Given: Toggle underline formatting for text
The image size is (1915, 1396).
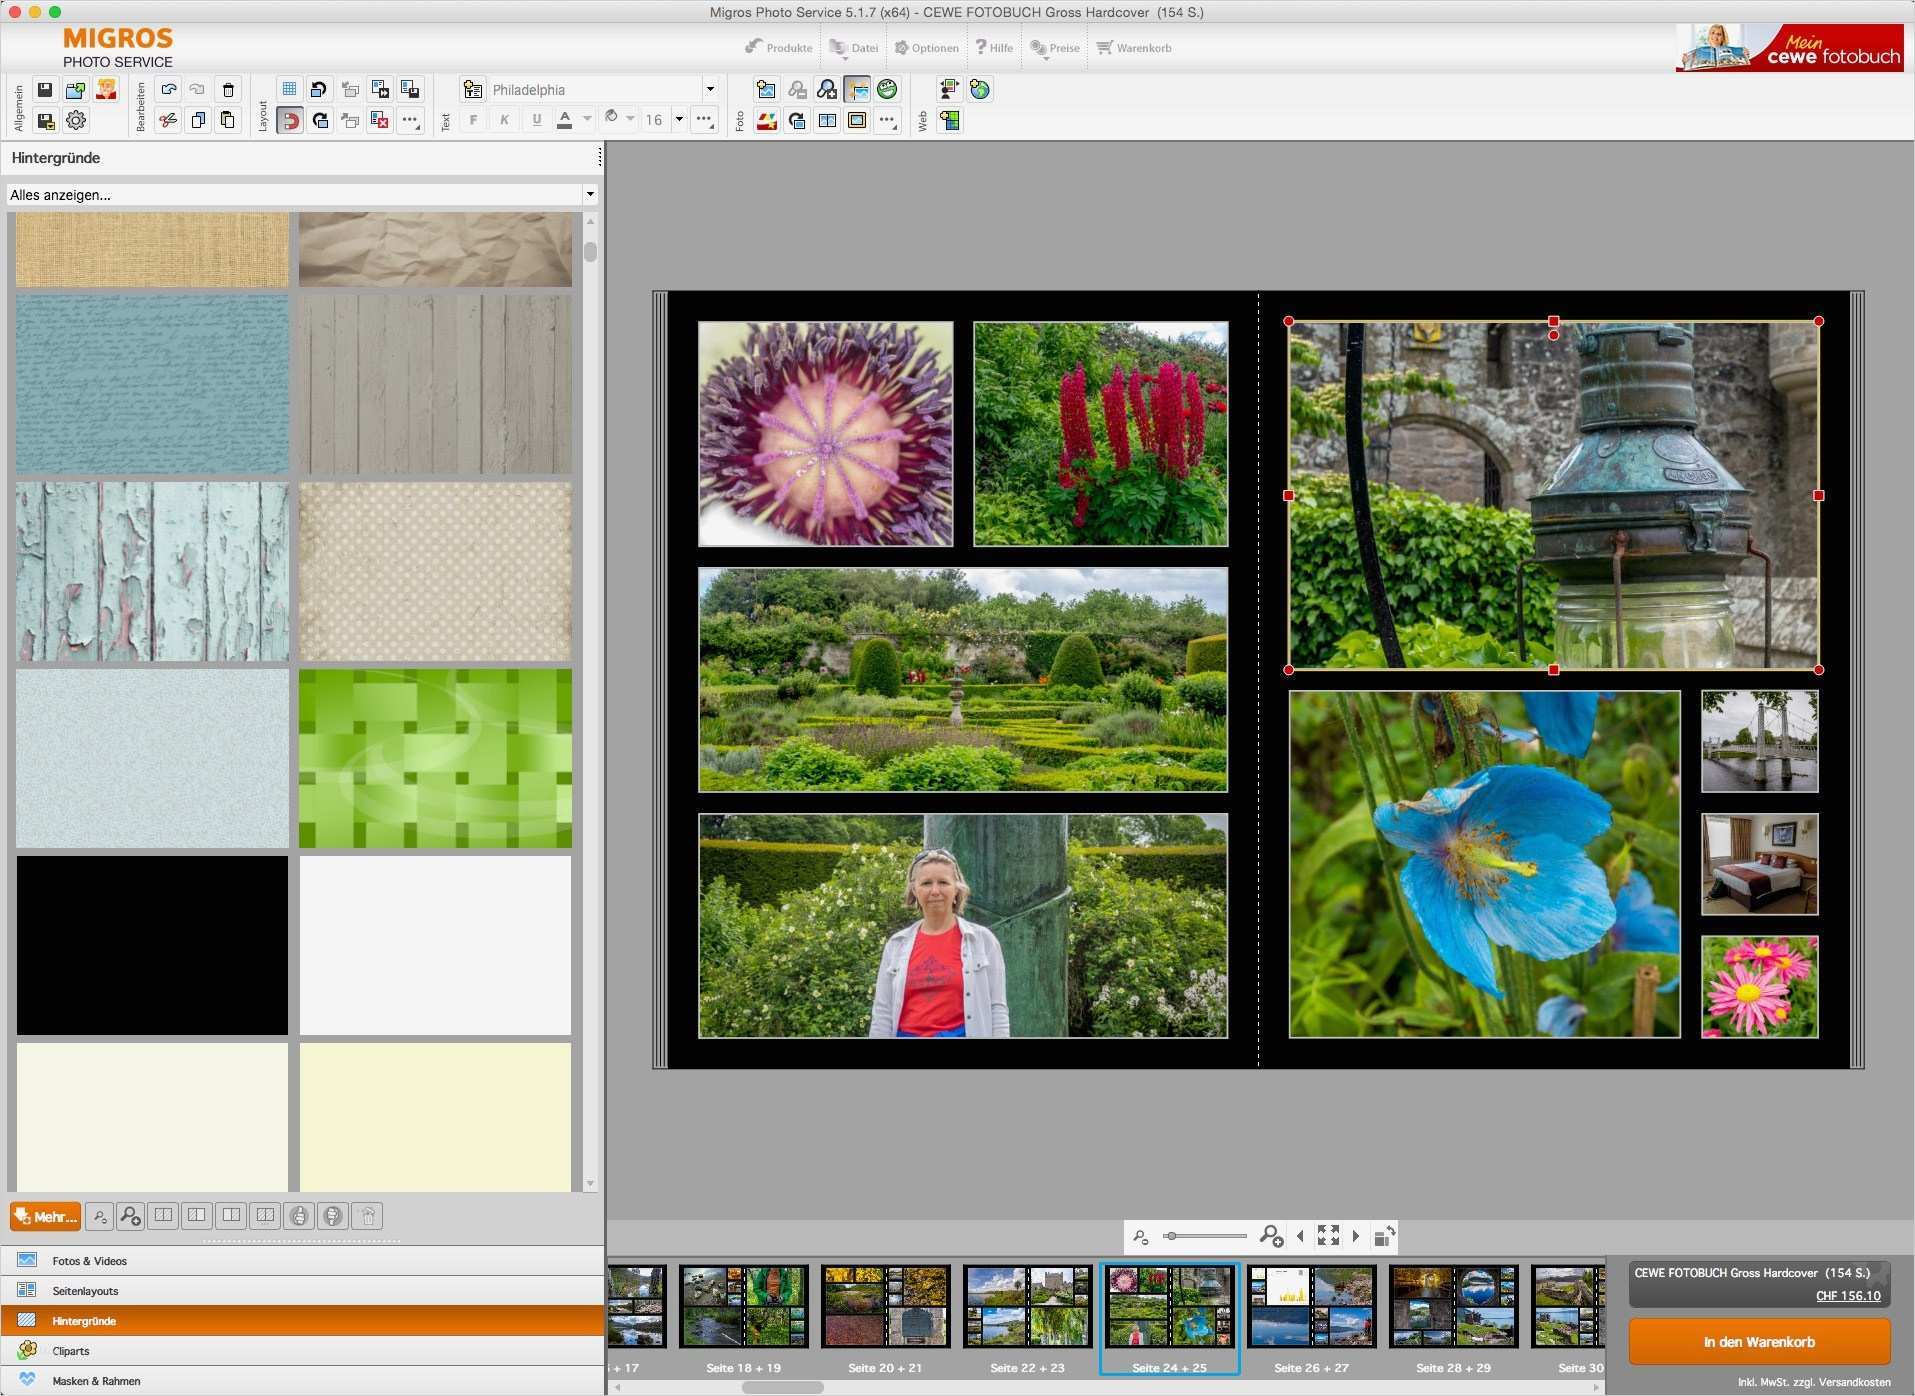Looking at the screenshot, I should (536, 120).
